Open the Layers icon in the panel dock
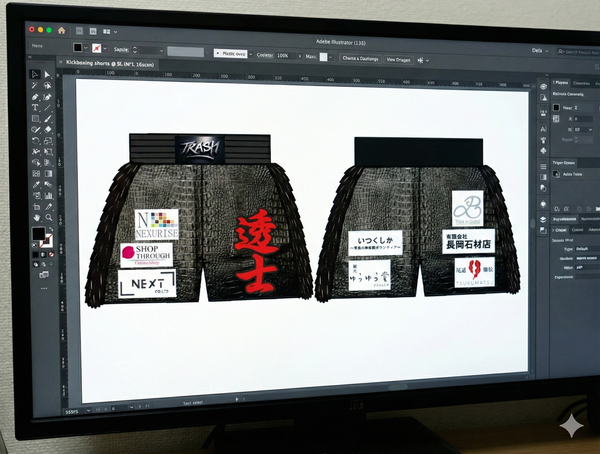This screenshot has height=454, width=600. [x=543, y=219]
